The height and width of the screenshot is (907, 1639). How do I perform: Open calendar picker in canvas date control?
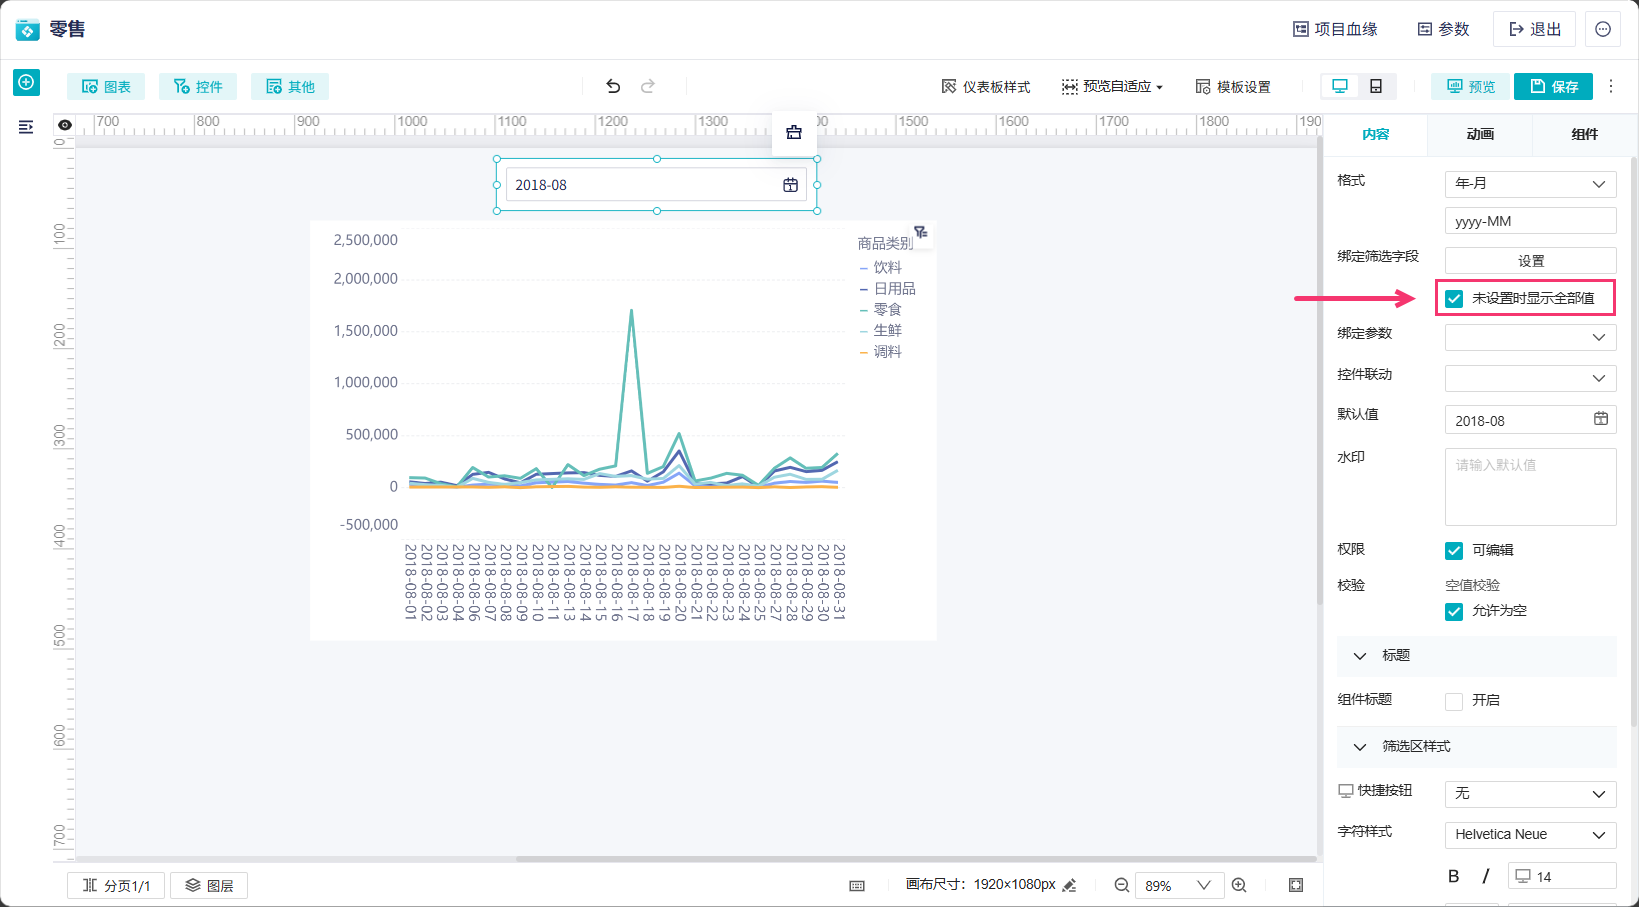point(790,185)
